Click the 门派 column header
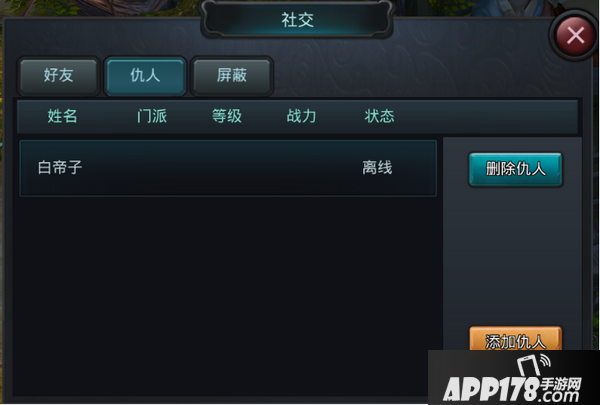Image resolution: width=600 pixels, height=405 pixels. (152, 116)
